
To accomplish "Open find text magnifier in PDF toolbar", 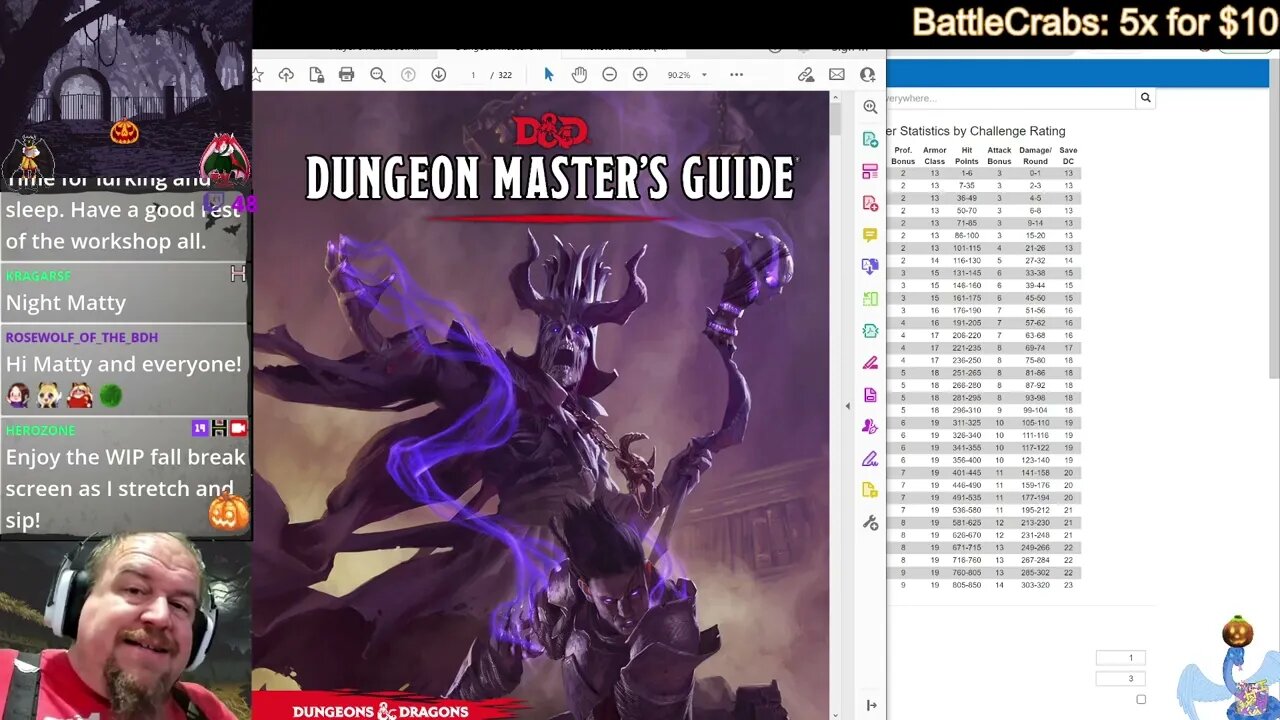I will [377, 75].
